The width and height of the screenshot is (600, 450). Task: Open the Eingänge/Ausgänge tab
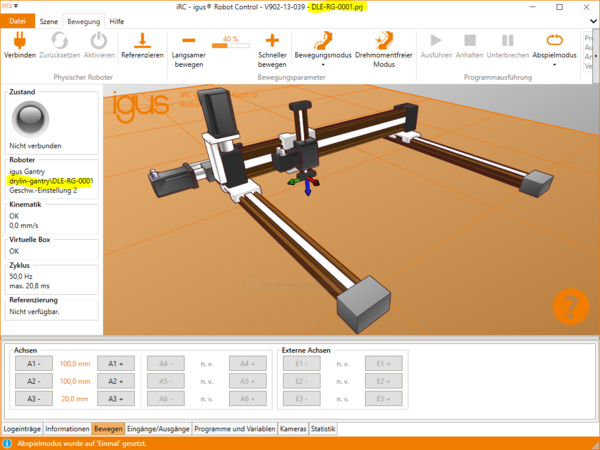(158, 429)
